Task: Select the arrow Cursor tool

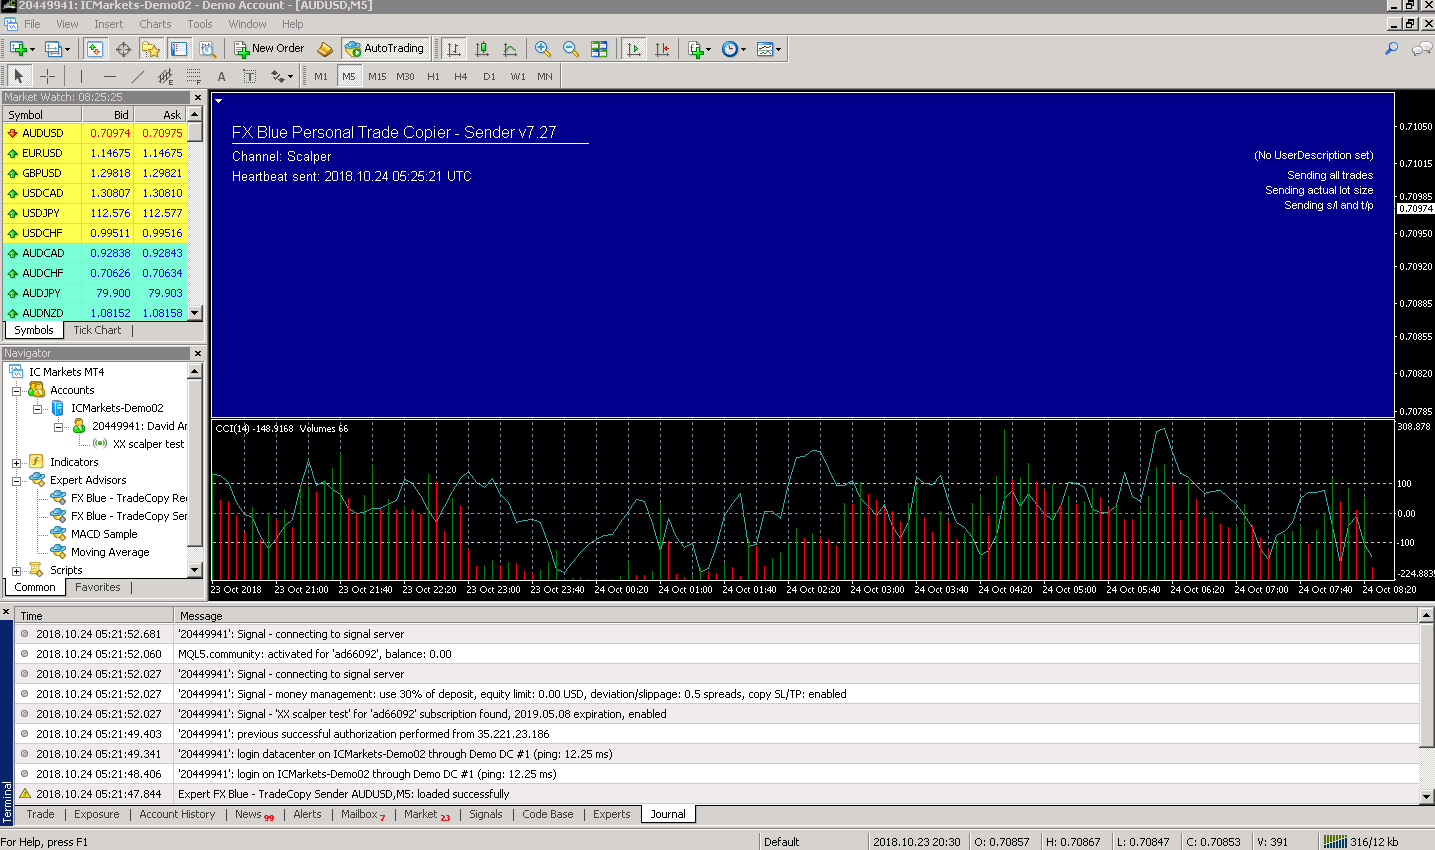Action: point(18,76)
